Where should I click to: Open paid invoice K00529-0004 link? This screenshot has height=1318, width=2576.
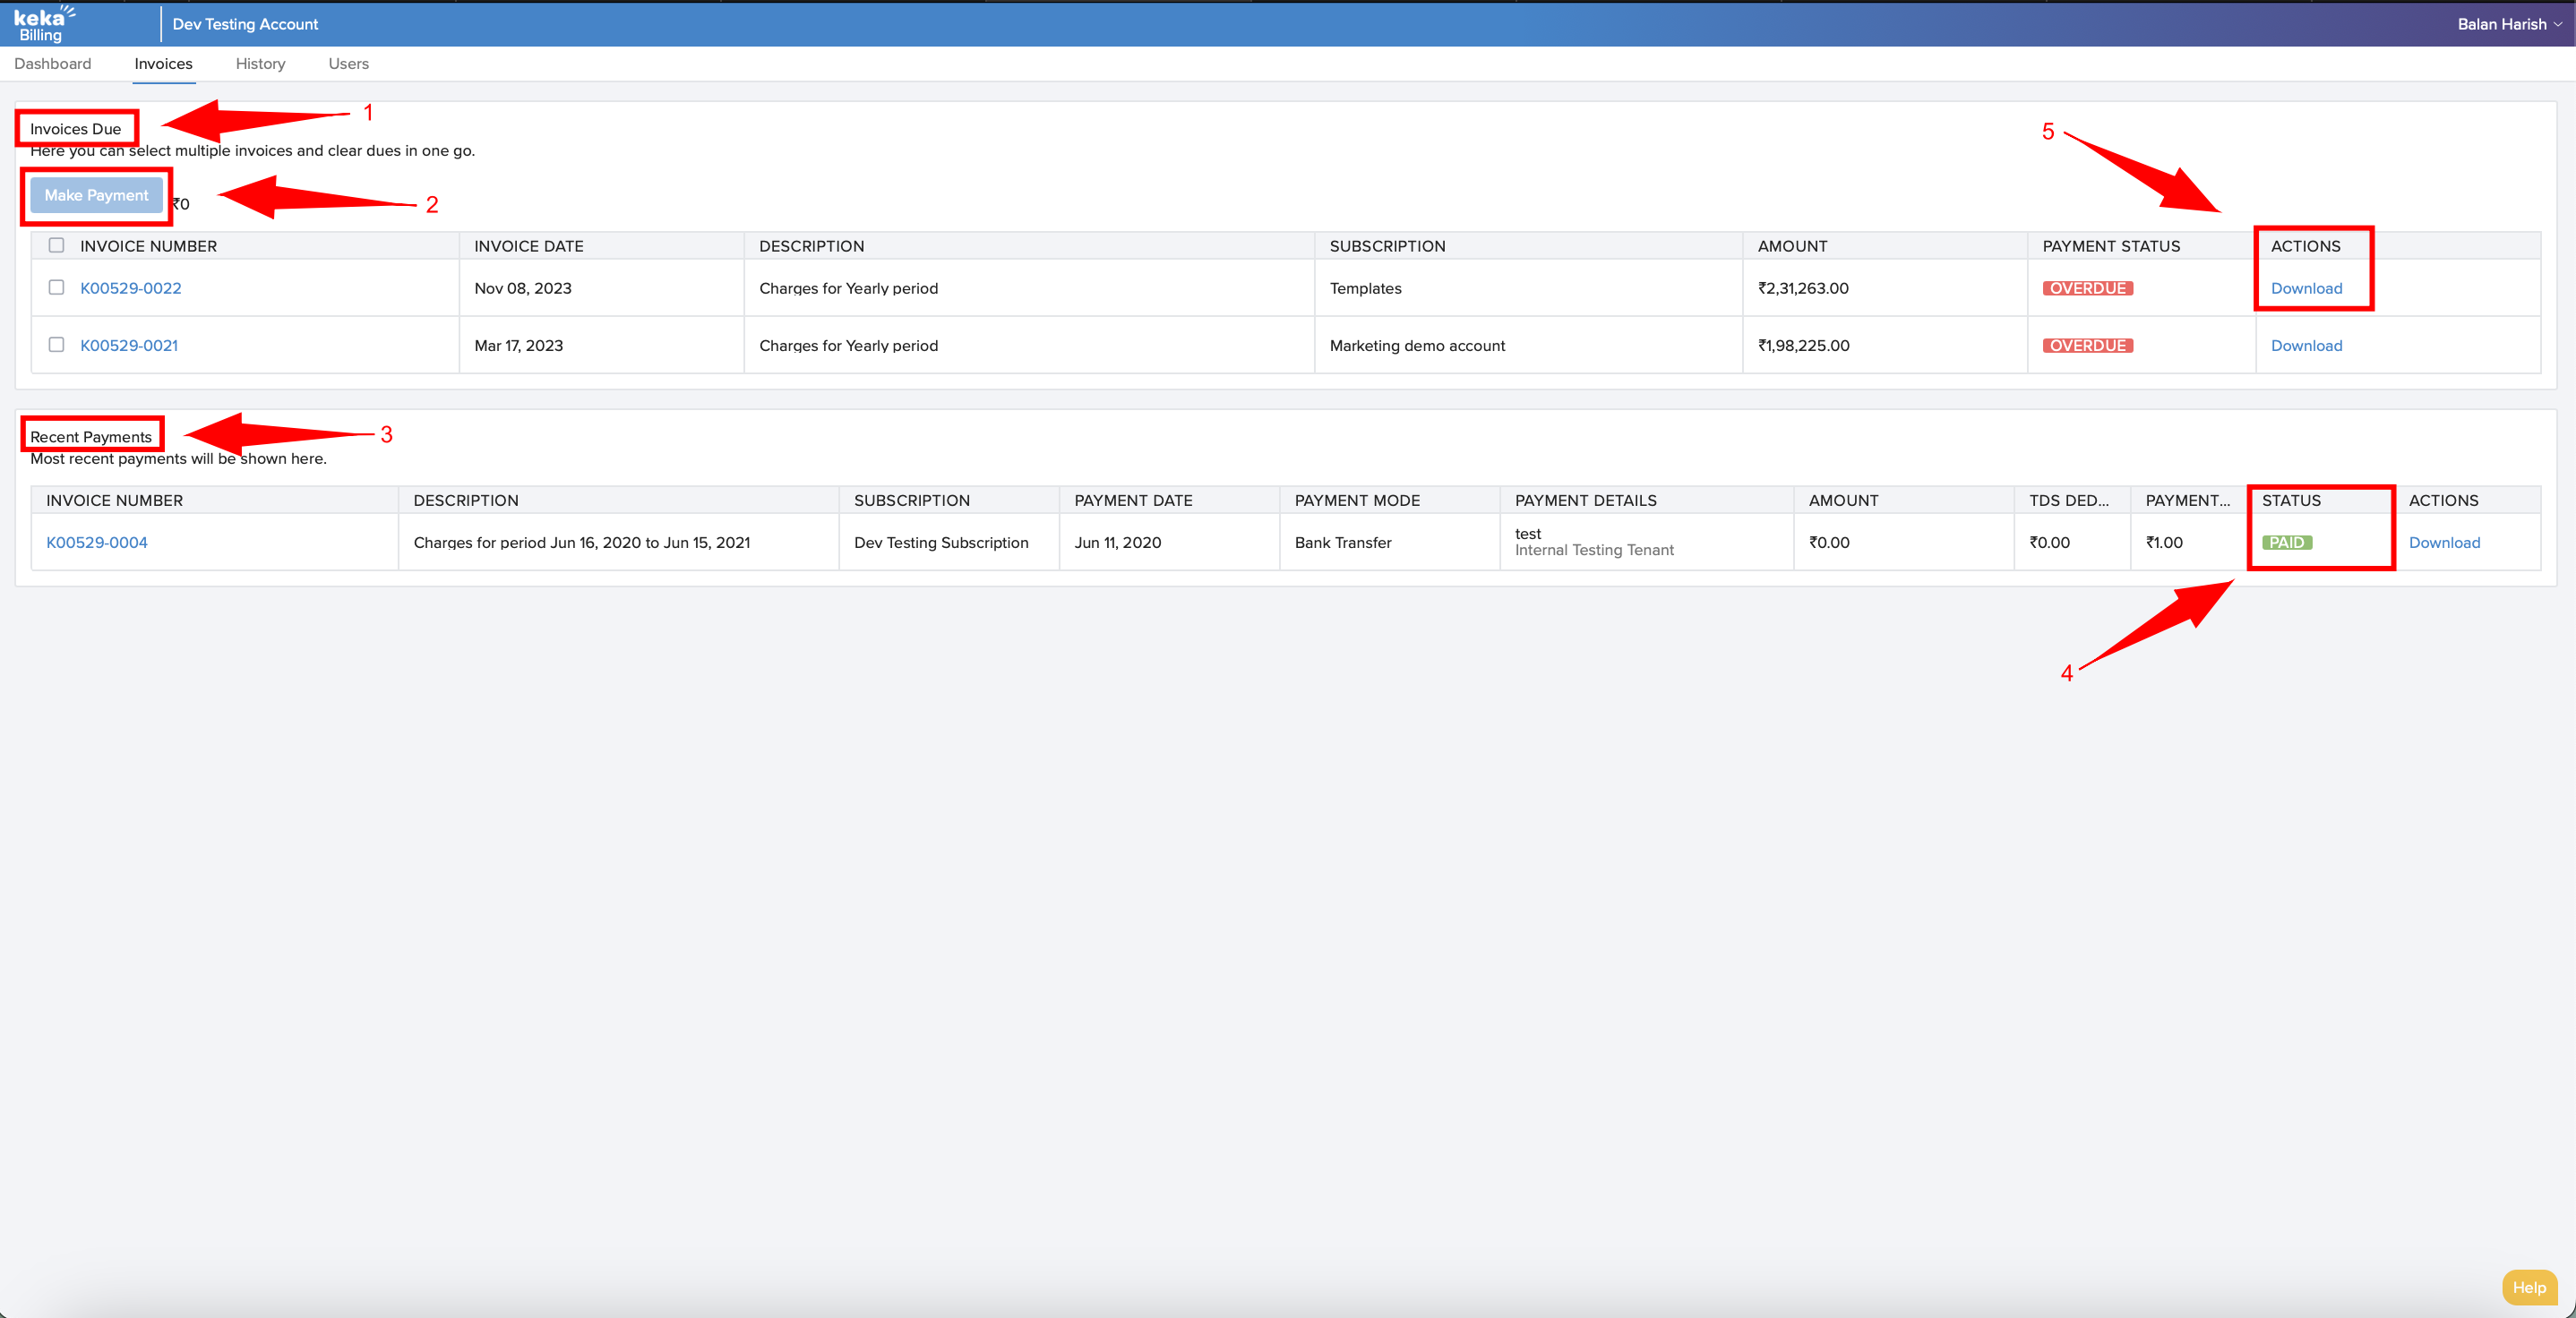coord(97,543)
